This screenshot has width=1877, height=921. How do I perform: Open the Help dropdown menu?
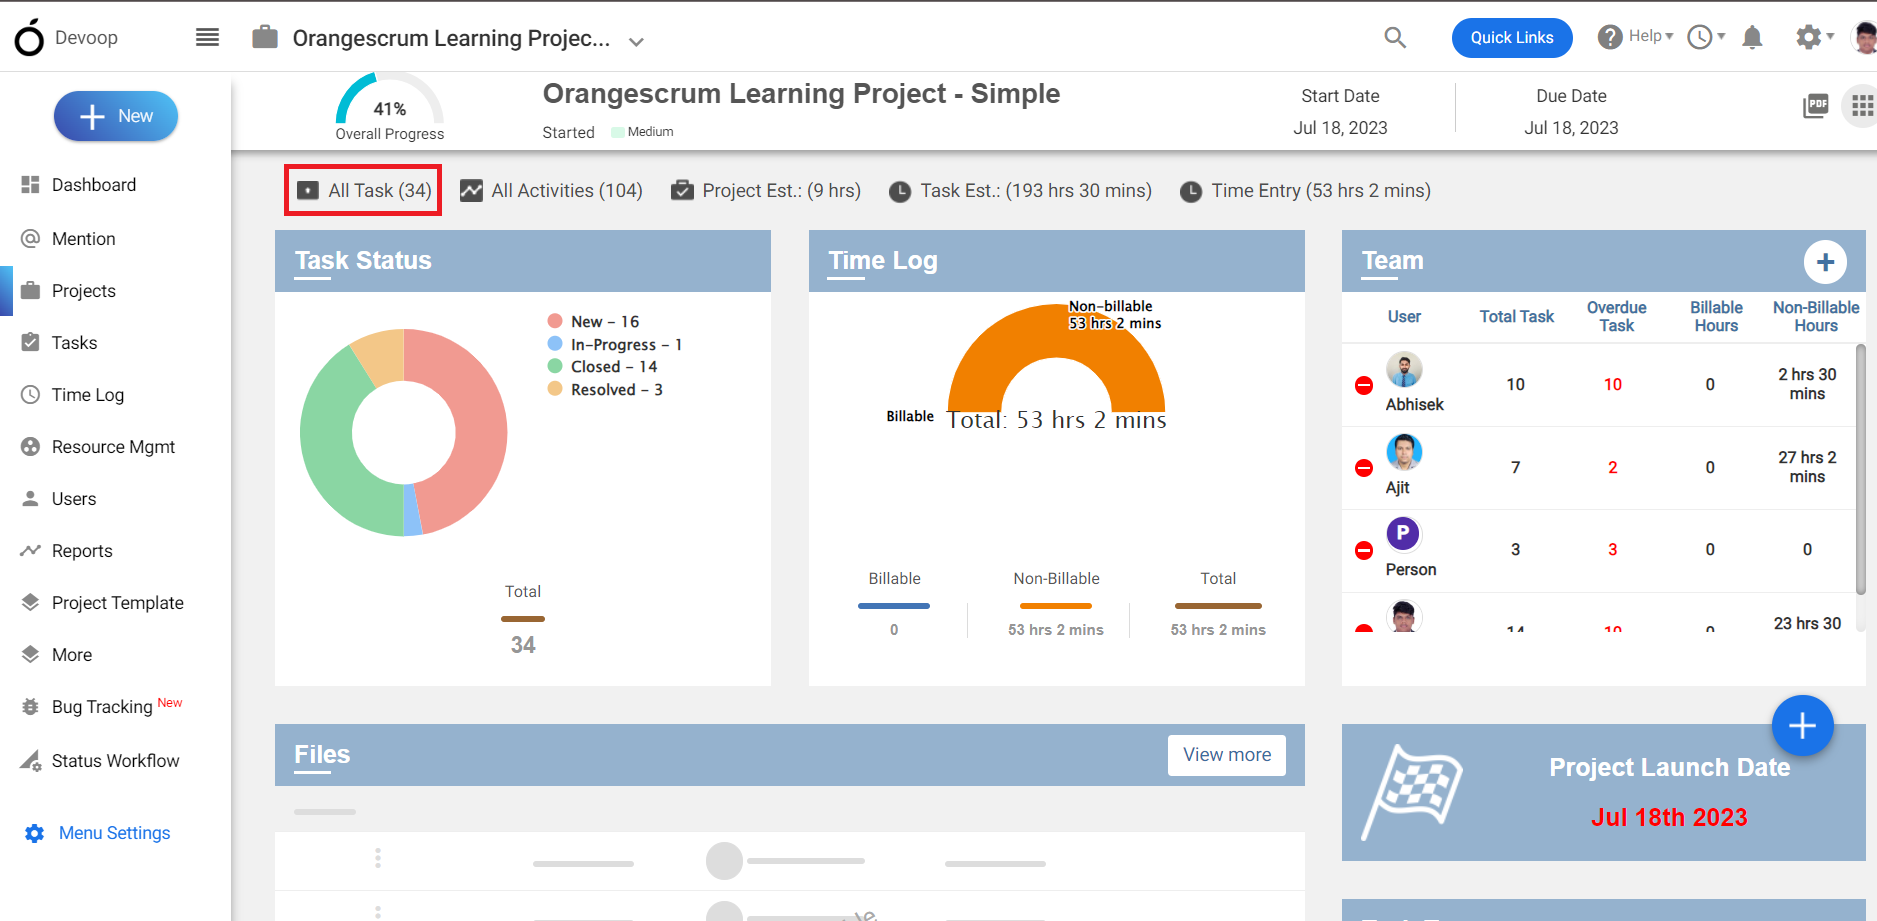pyautogui.click(x=1635, y=37)
